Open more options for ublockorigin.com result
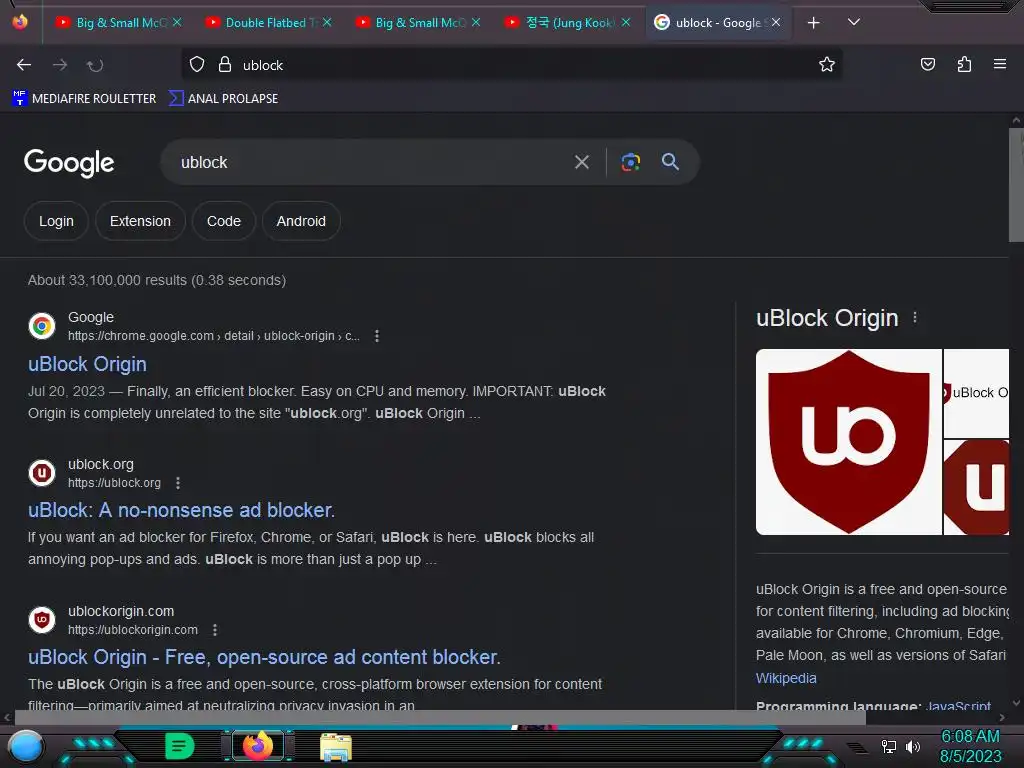The height and width of the screenshot is (768, 1024). click(x=215, y=630)
